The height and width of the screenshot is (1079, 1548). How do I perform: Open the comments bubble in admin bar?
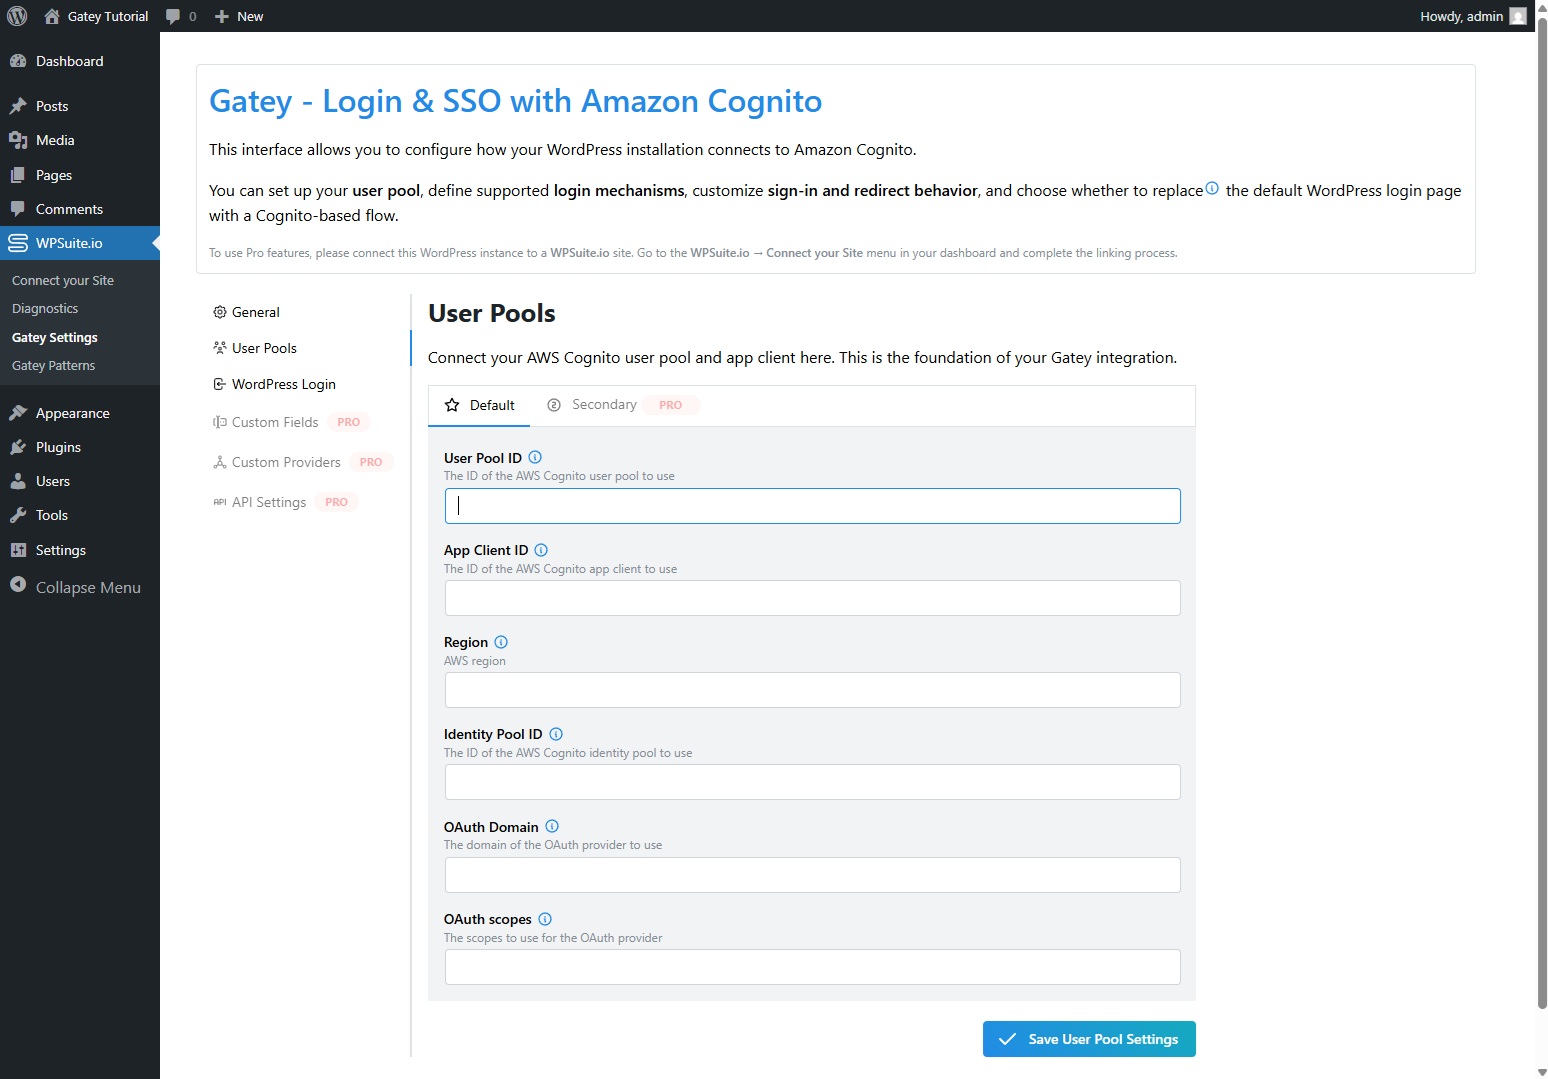[180, 16]
